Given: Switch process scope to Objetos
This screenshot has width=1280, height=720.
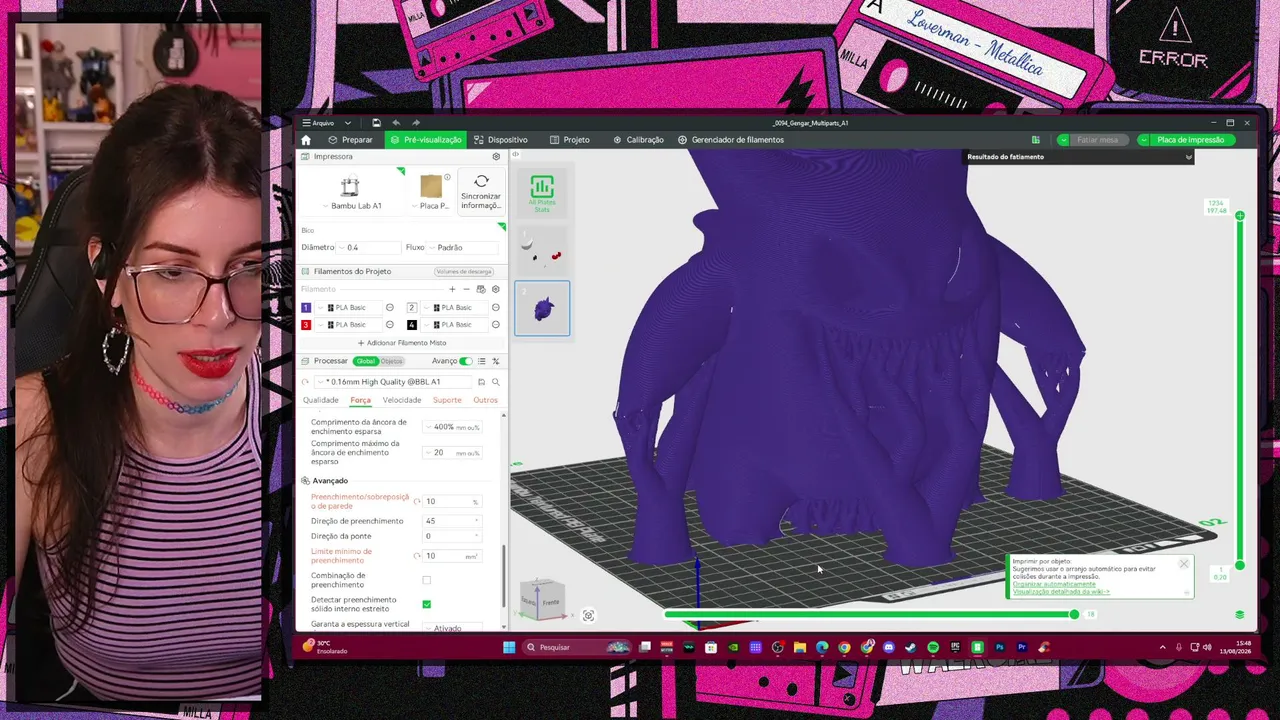Looking at the screenshot, I should click(x=391, y=361).
